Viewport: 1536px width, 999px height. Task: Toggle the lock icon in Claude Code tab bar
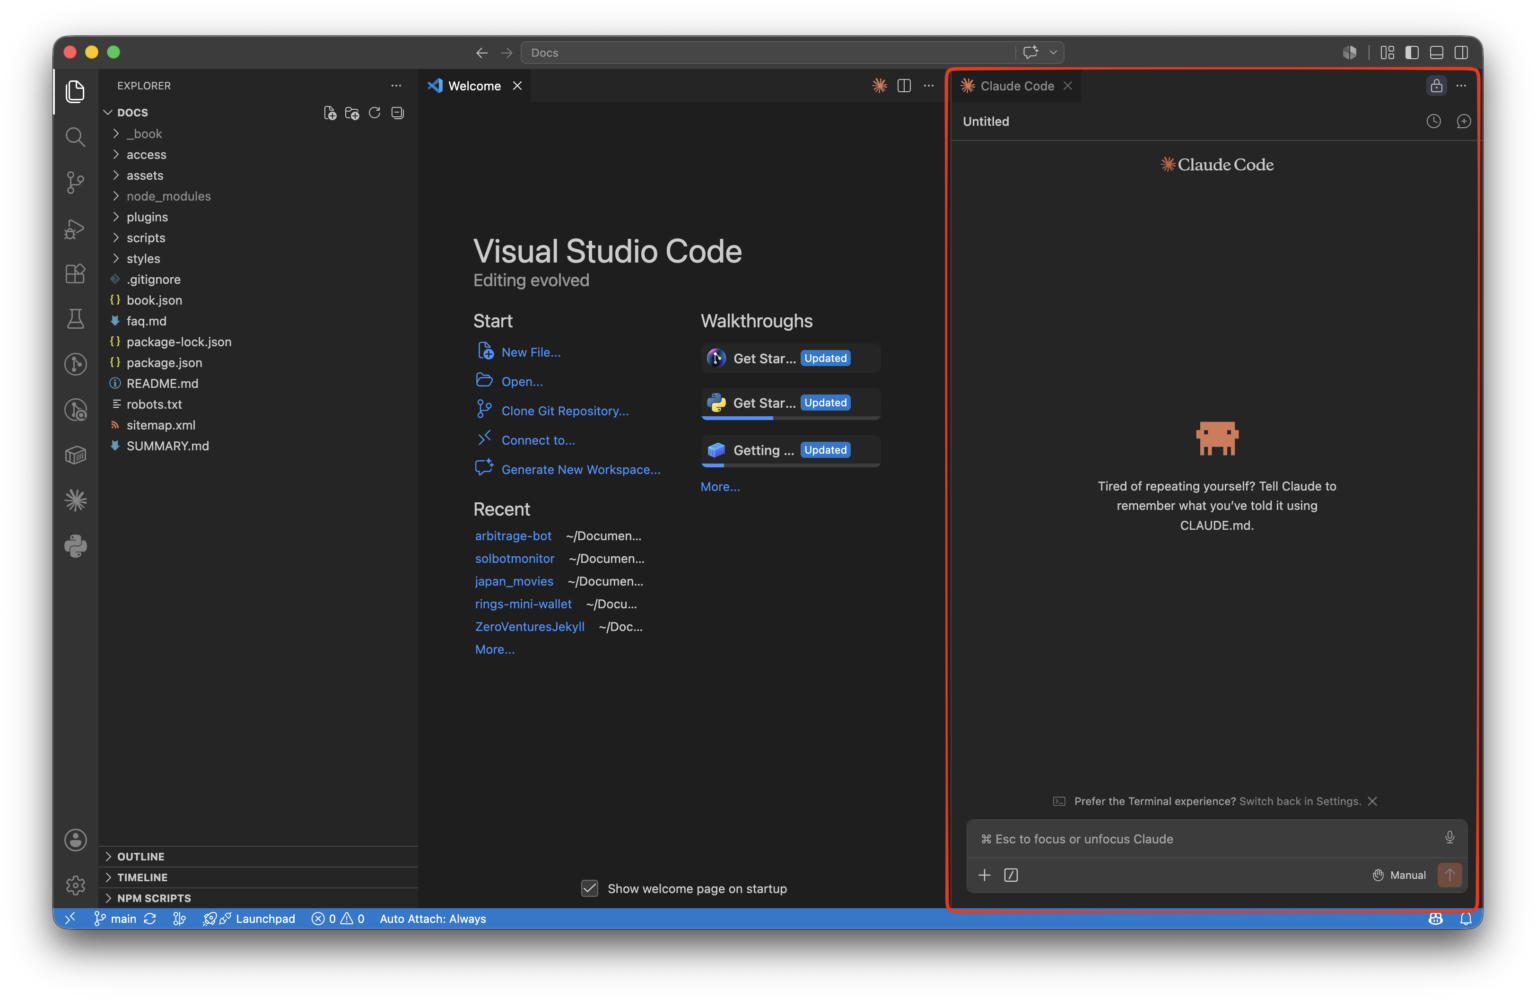(1437, 86)
